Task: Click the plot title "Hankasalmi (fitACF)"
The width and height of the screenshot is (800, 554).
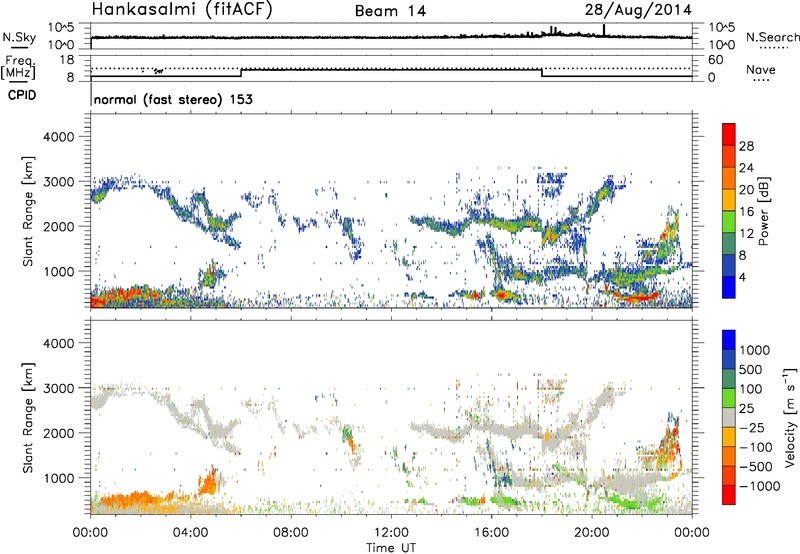Action: pyautogui.click(x=182, y=10)
